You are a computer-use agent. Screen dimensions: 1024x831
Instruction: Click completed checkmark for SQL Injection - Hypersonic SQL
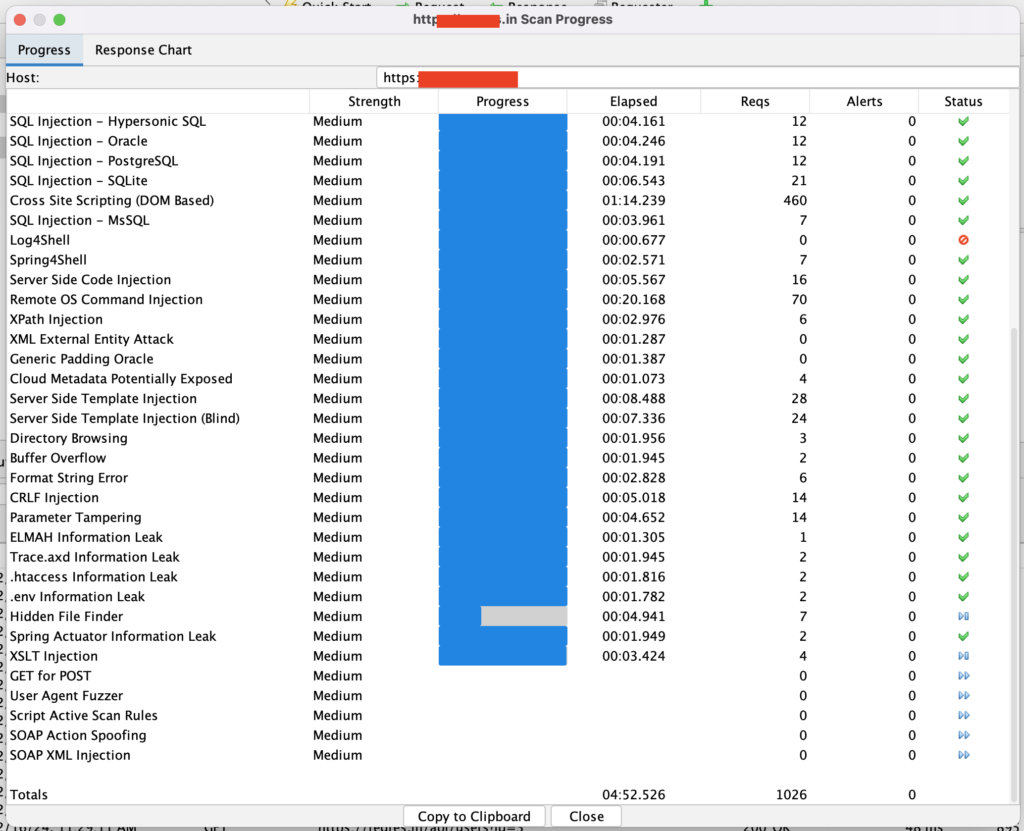[963, 122]
